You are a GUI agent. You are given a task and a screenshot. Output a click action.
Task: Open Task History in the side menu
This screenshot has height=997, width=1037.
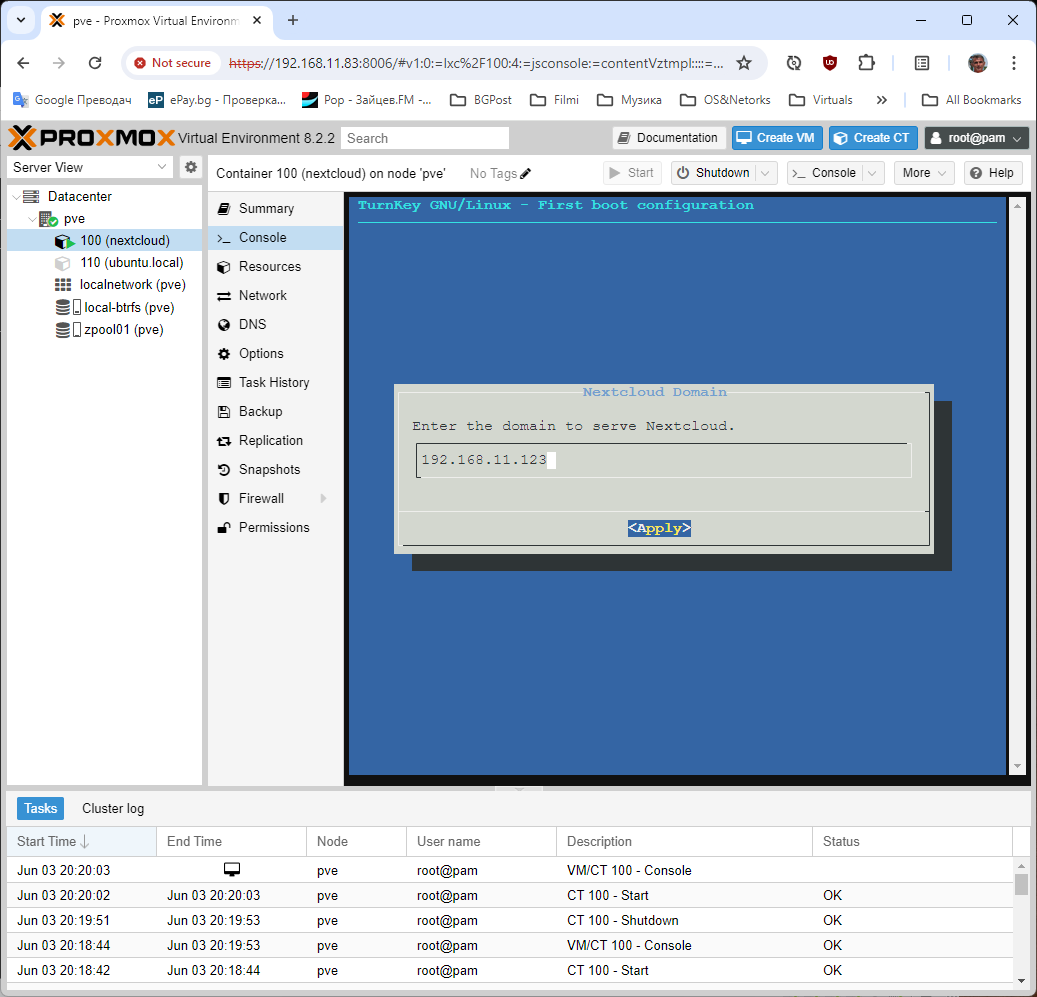[276, 383]
